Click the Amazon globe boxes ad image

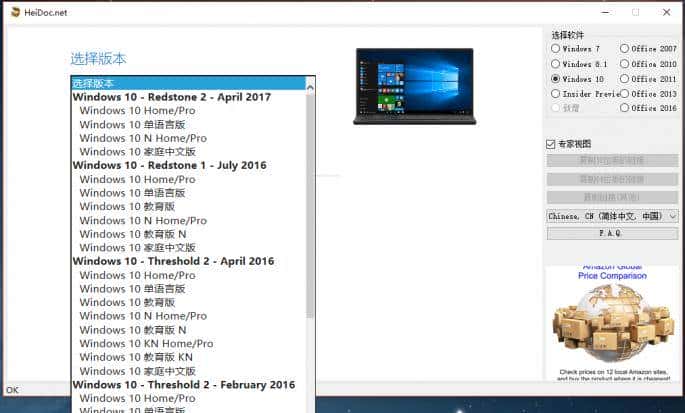(613, 323)
